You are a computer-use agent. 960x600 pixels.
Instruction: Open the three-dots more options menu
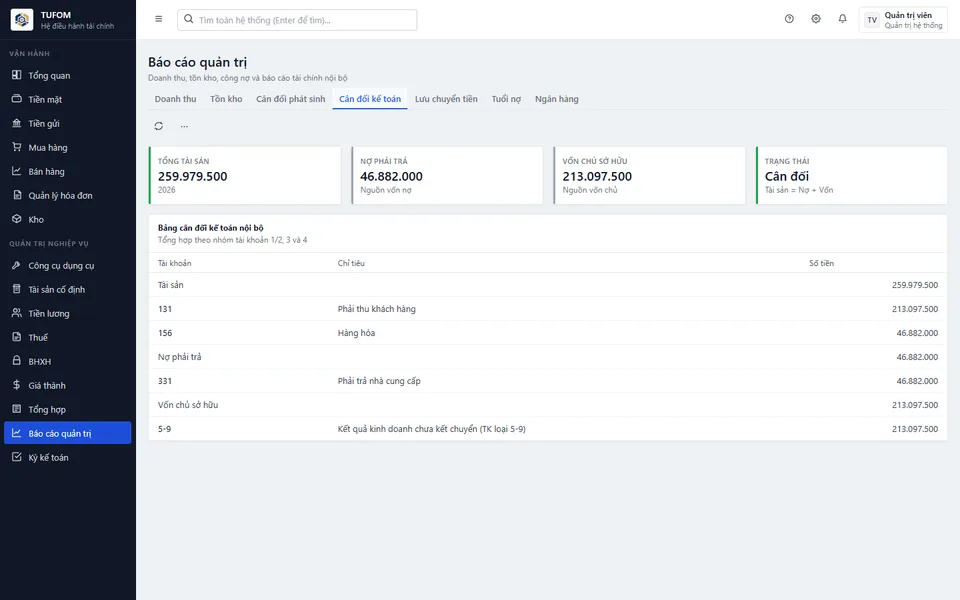(x=184, y=126)
